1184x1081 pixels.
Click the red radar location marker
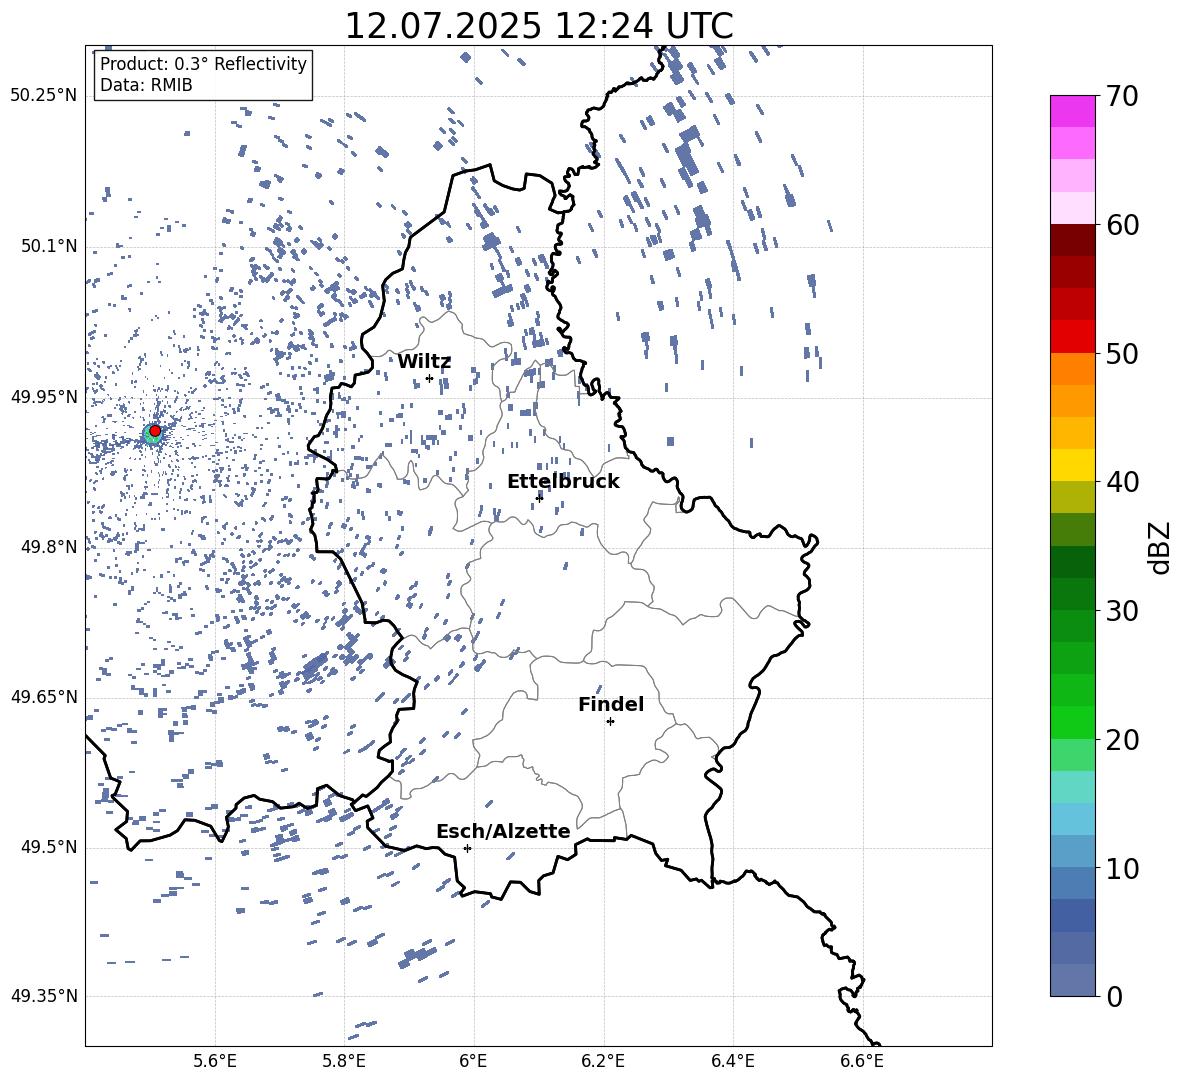pyautogui.click(x=155, y=430)
